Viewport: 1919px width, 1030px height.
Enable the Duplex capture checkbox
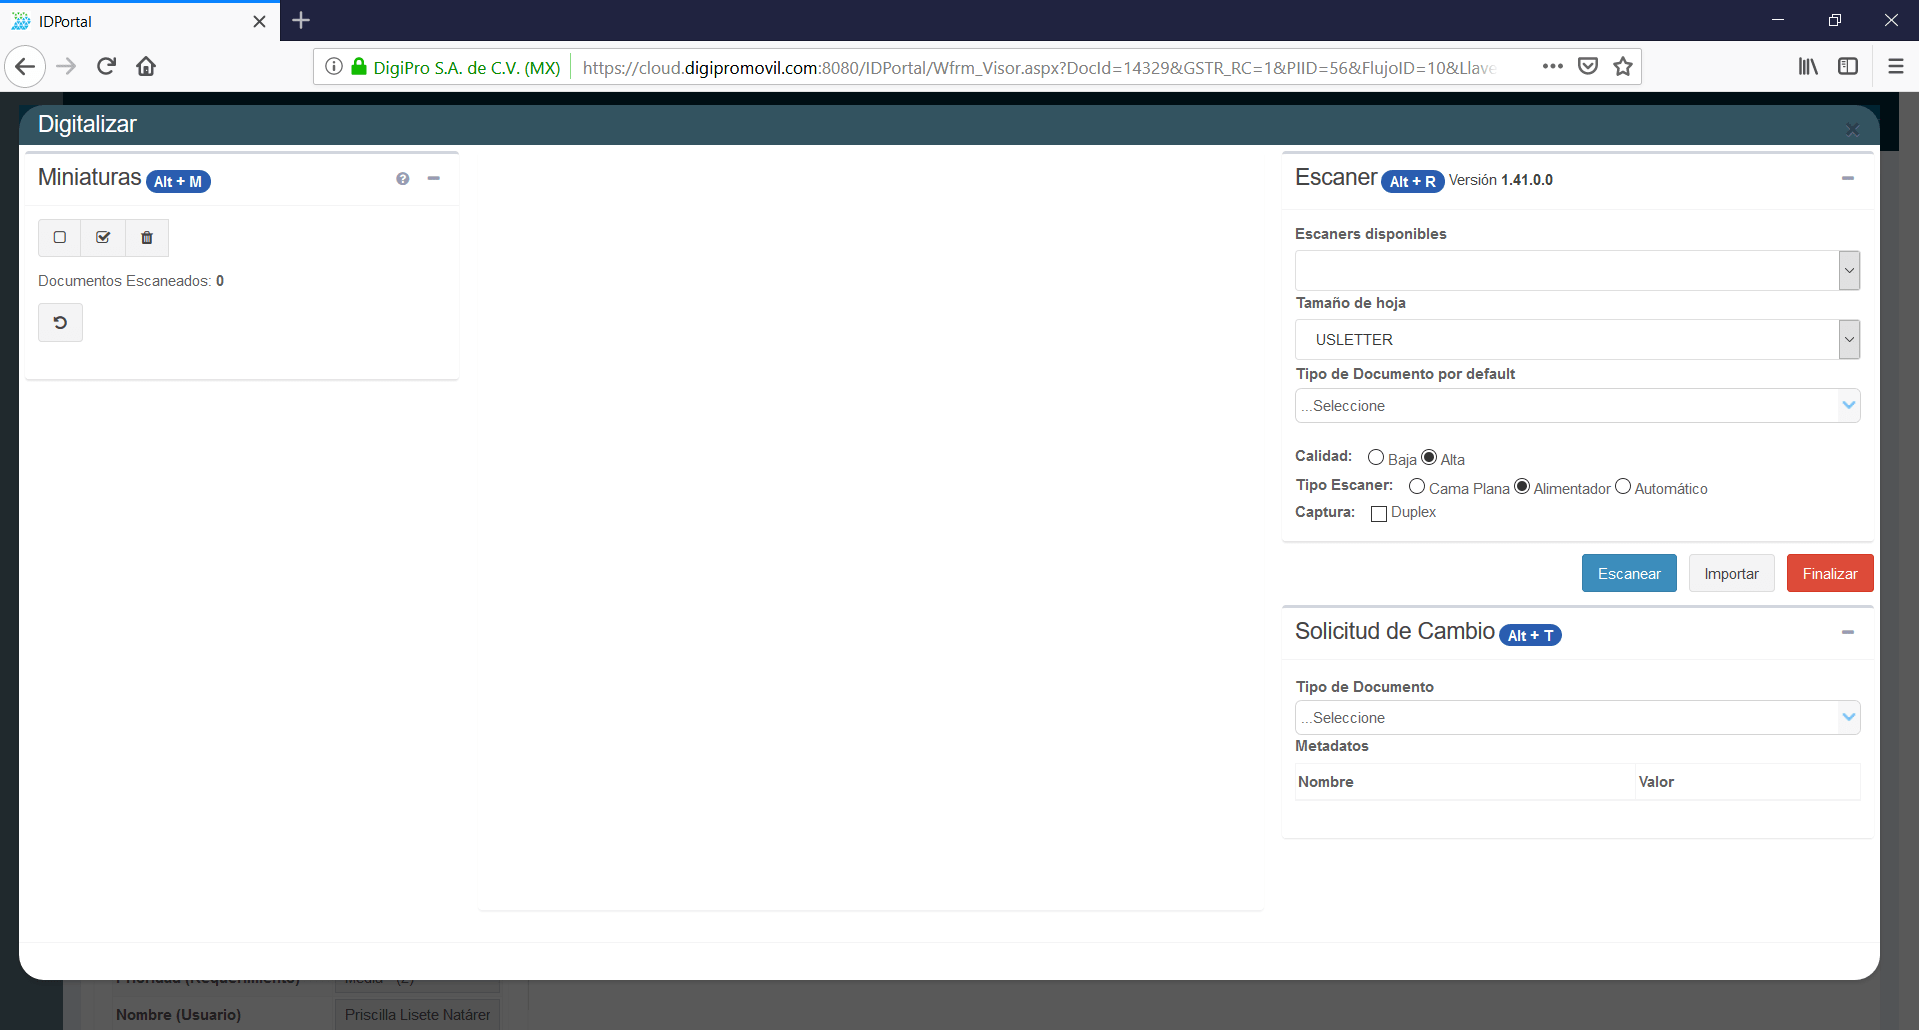tap(1379, 514)
